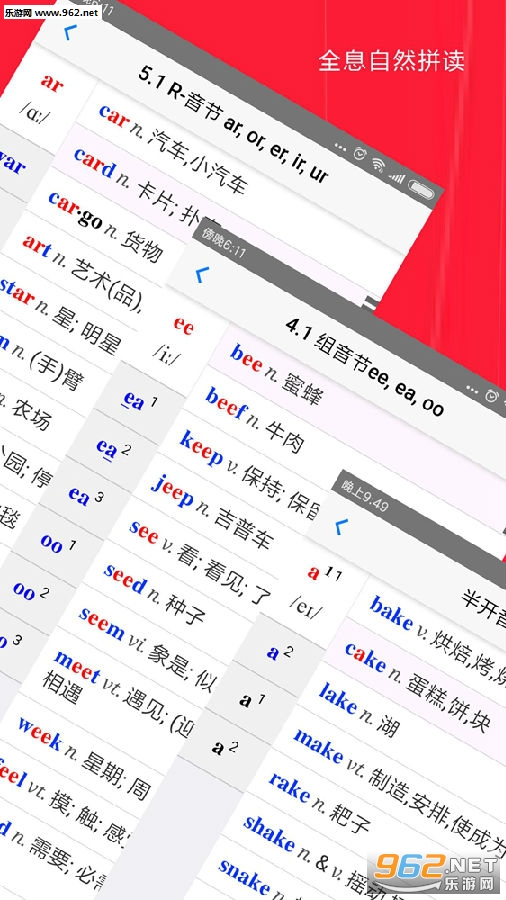Select the 'ea 3' sound tab
The image size is (506, 900).
click(85, 495)
